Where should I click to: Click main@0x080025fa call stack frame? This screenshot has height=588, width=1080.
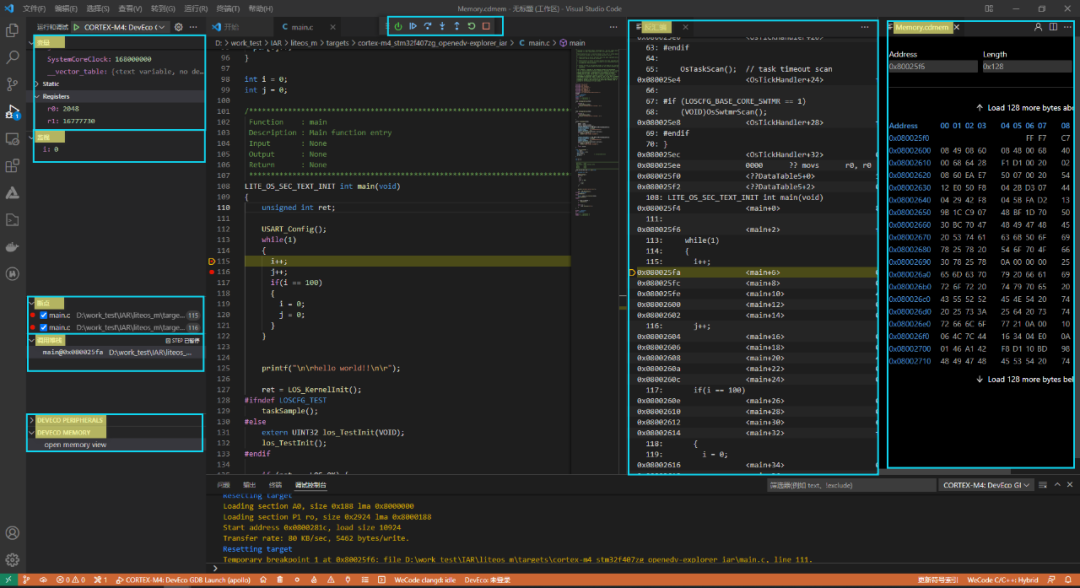tap(116, 353)
